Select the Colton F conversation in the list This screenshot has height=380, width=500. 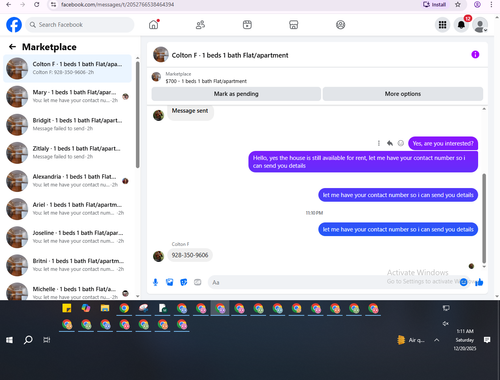click(x=67, y=68)
